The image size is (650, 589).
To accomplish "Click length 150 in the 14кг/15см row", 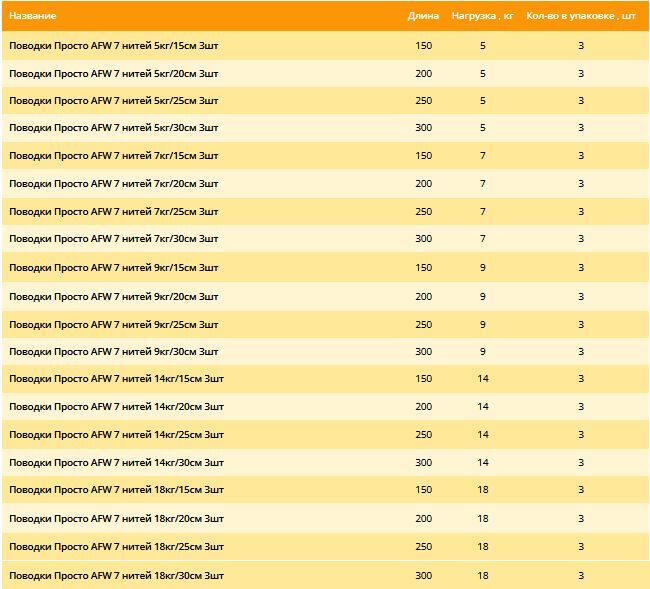I will point(424,379).
